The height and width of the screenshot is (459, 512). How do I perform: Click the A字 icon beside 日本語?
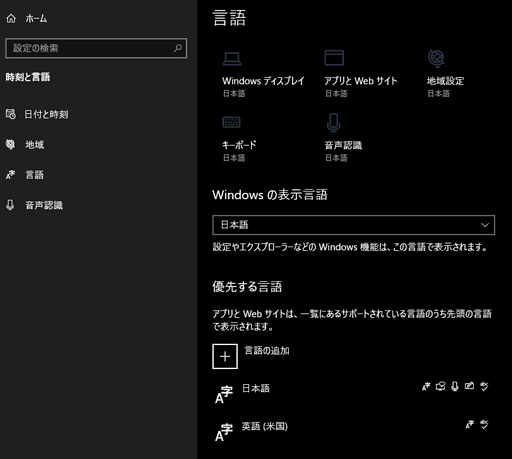point(224,395)
